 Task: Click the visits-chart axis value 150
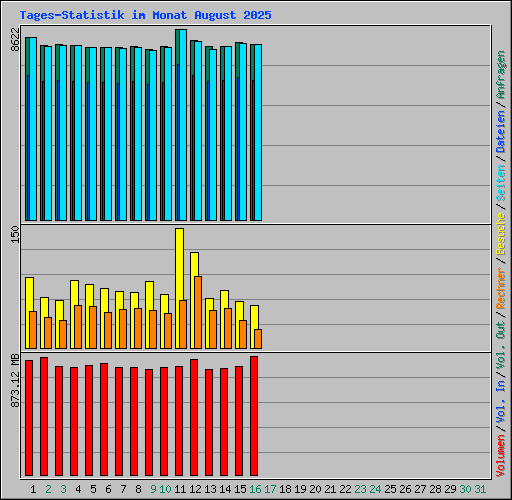15,234
